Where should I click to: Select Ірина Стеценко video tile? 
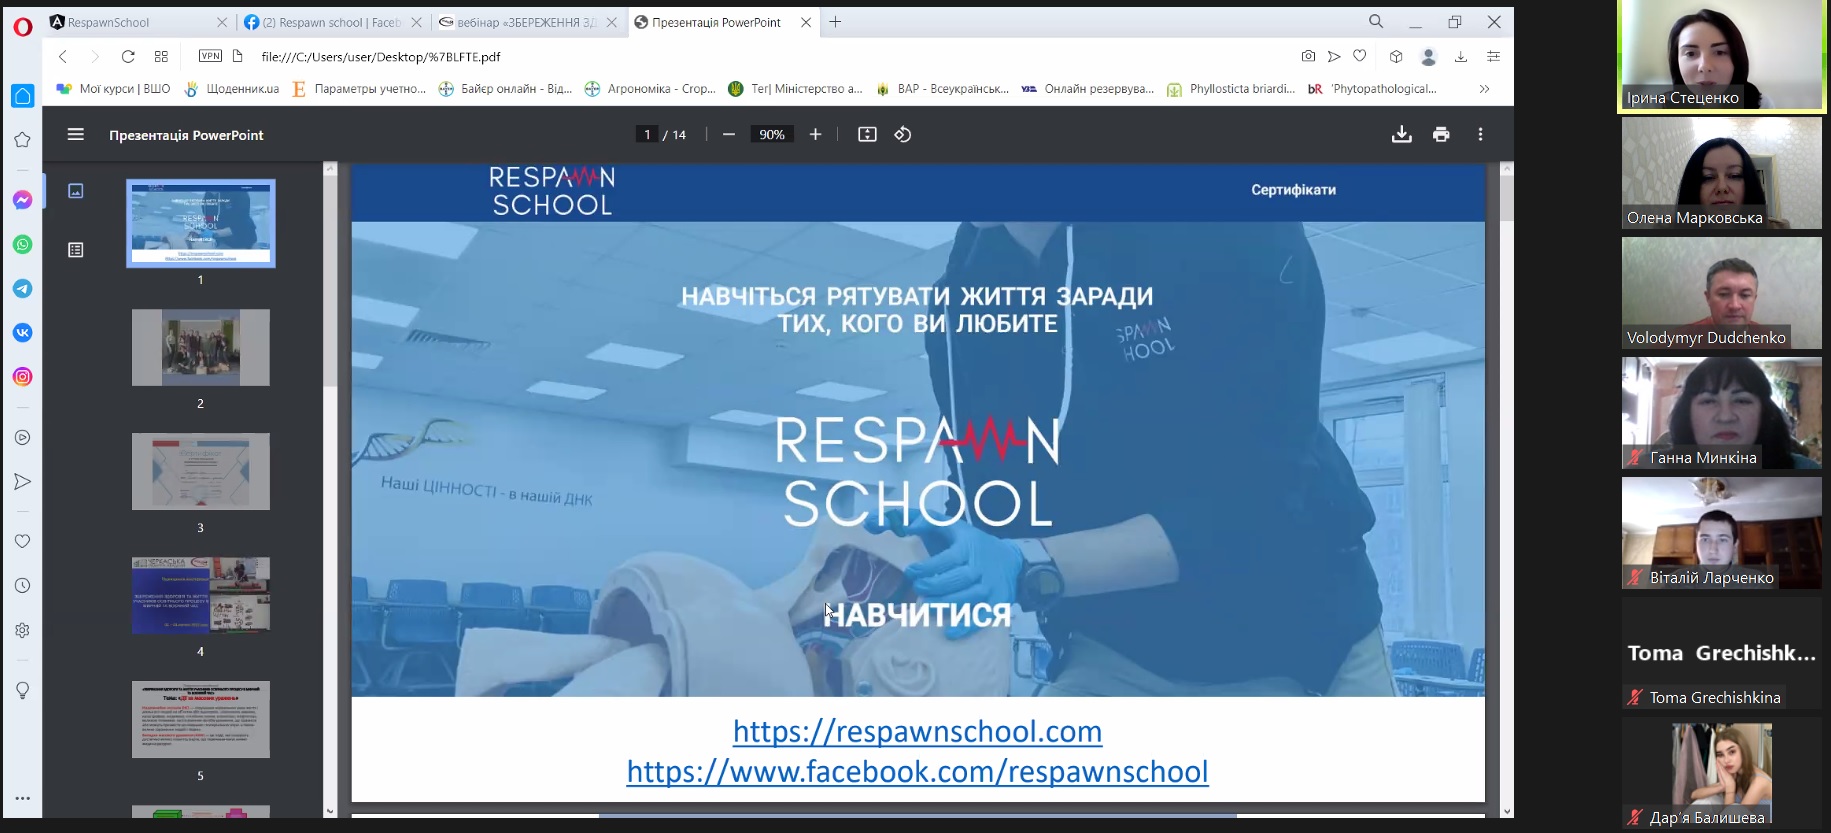click(1720, 55)
